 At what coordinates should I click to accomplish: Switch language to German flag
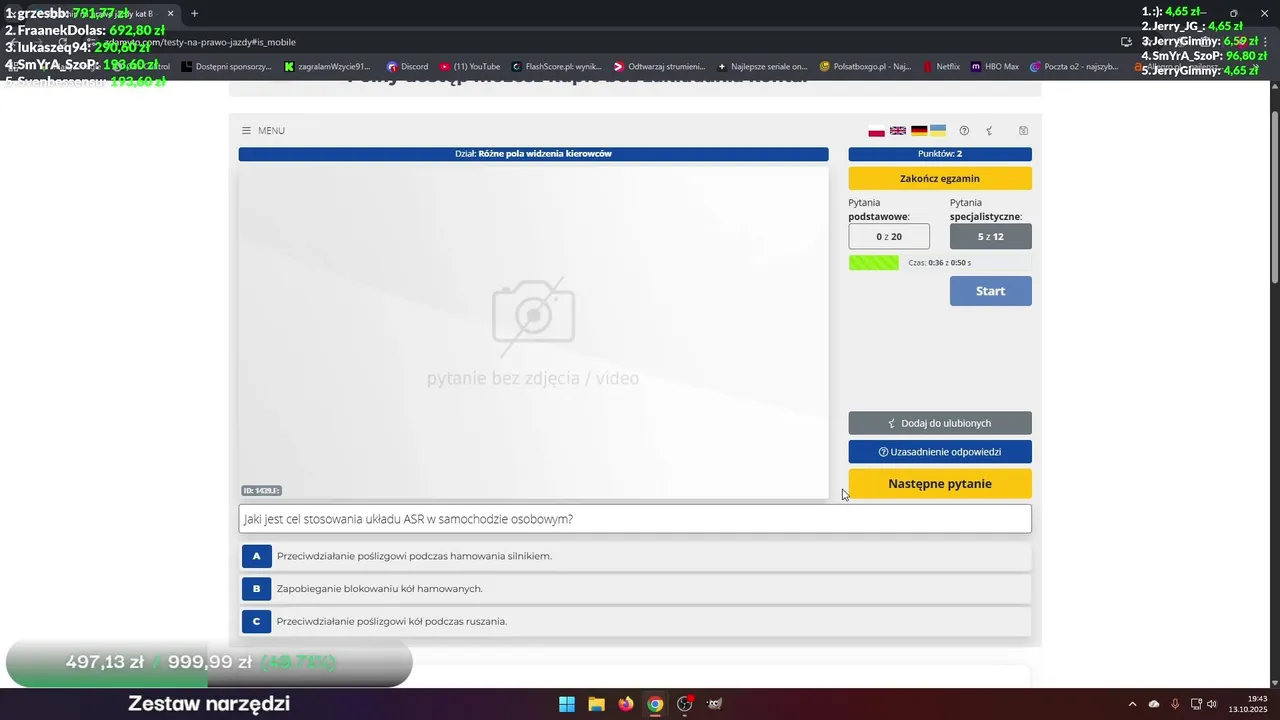coord(919,131)
